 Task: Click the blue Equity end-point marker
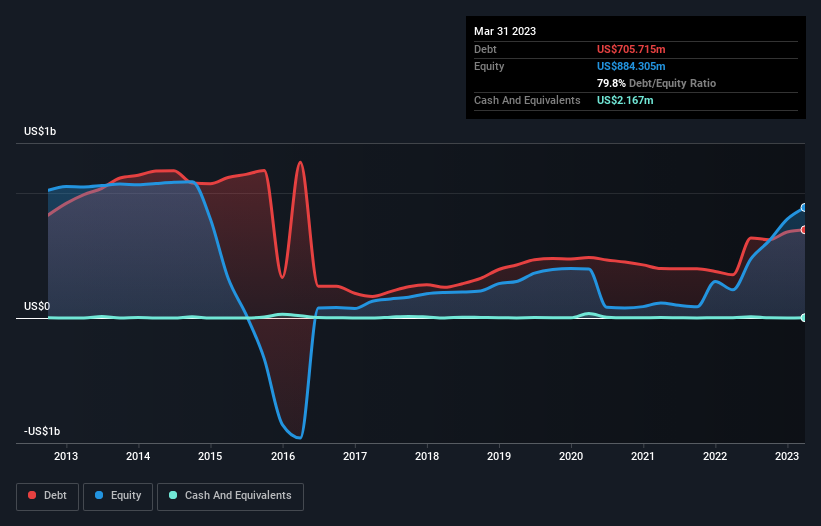pos(804,208)
